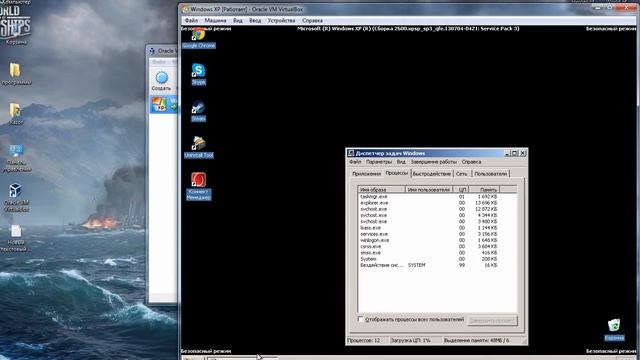Select svchost.exe using 4 344 КБ
Image resolution: width=640 pixels, height=360 pixels.
tap(437, 215)
